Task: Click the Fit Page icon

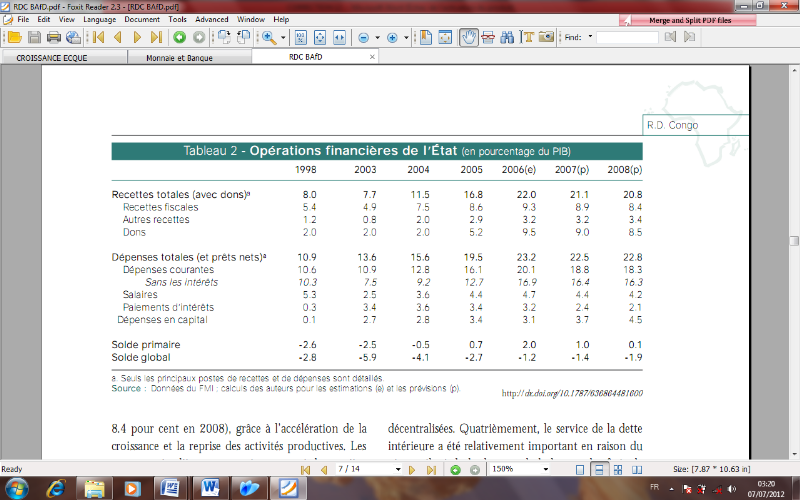Action: click(320, 37)
